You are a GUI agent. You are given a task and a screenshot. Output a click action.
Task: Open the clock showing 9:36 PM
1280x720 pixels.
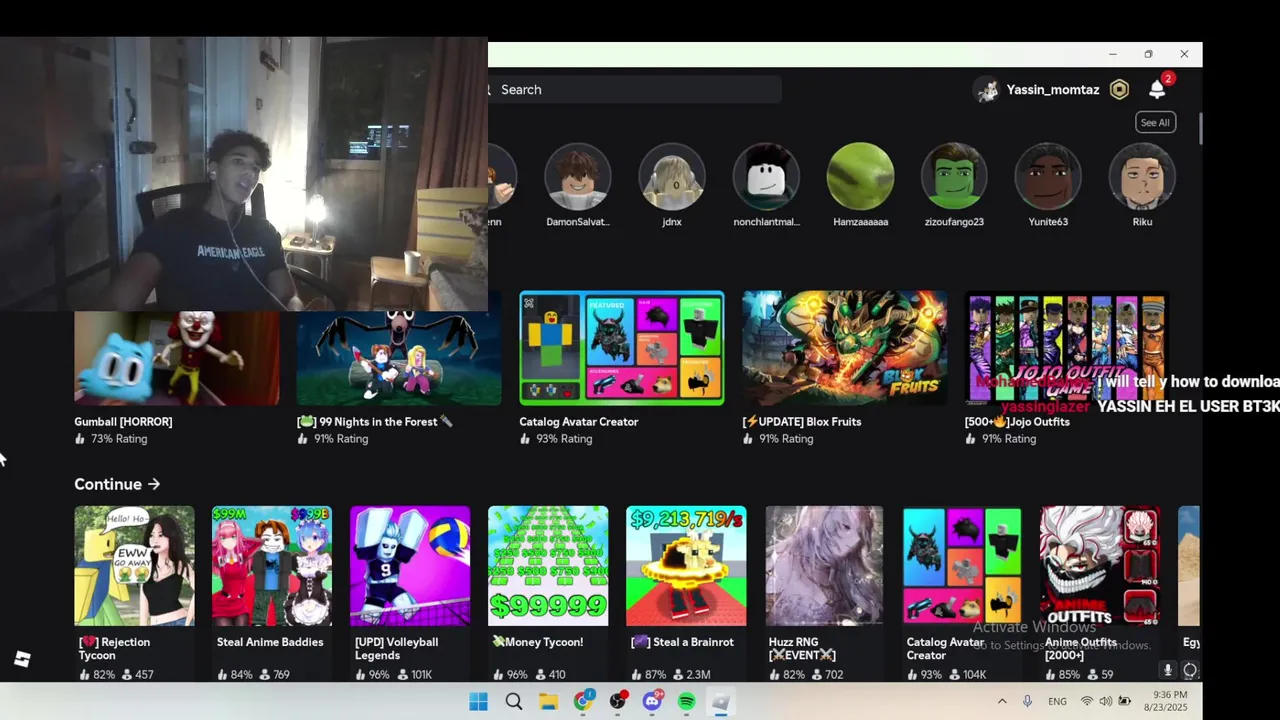tap(1168, 701)
